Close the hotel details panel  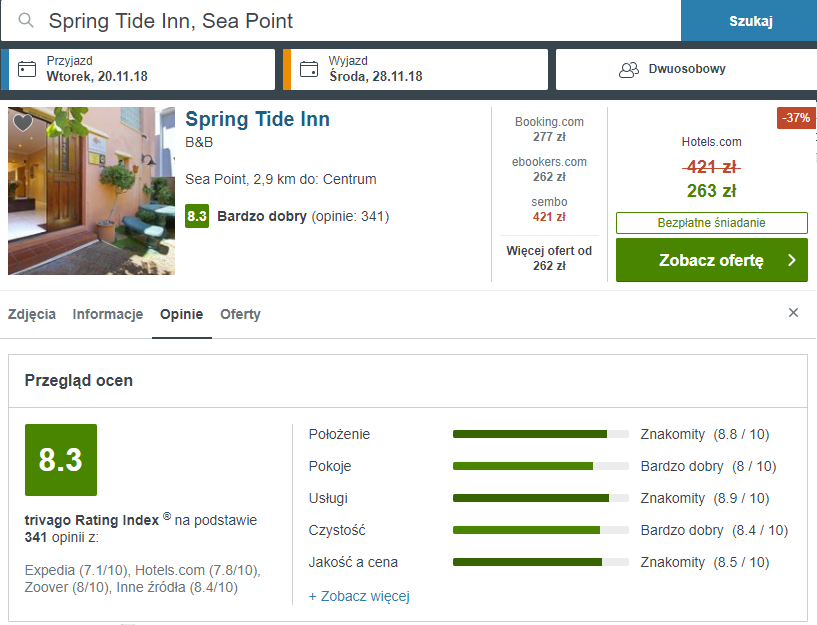[793, 313]
